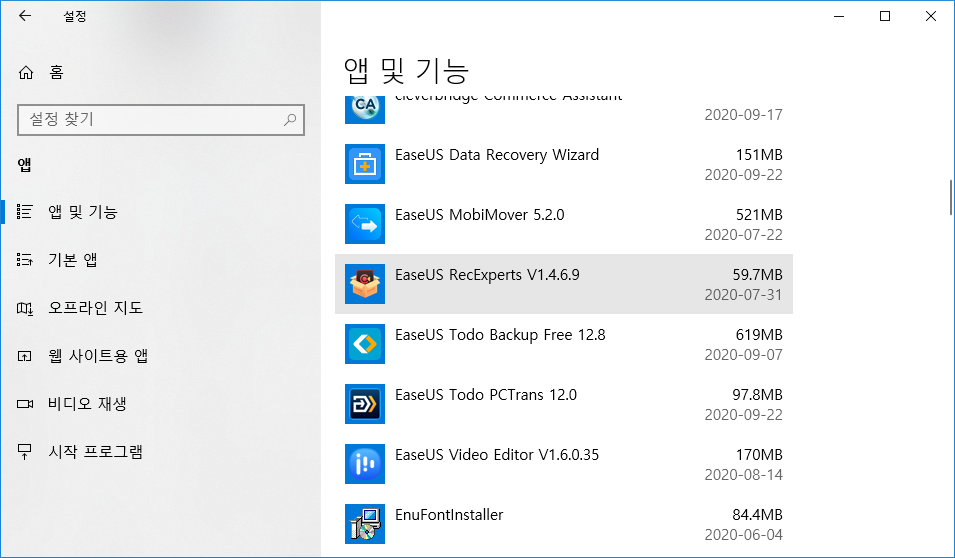Viewport: 955px width, 558px height.
Task: Click EaseUS Video Editor icon
Action: pos(365,464)
